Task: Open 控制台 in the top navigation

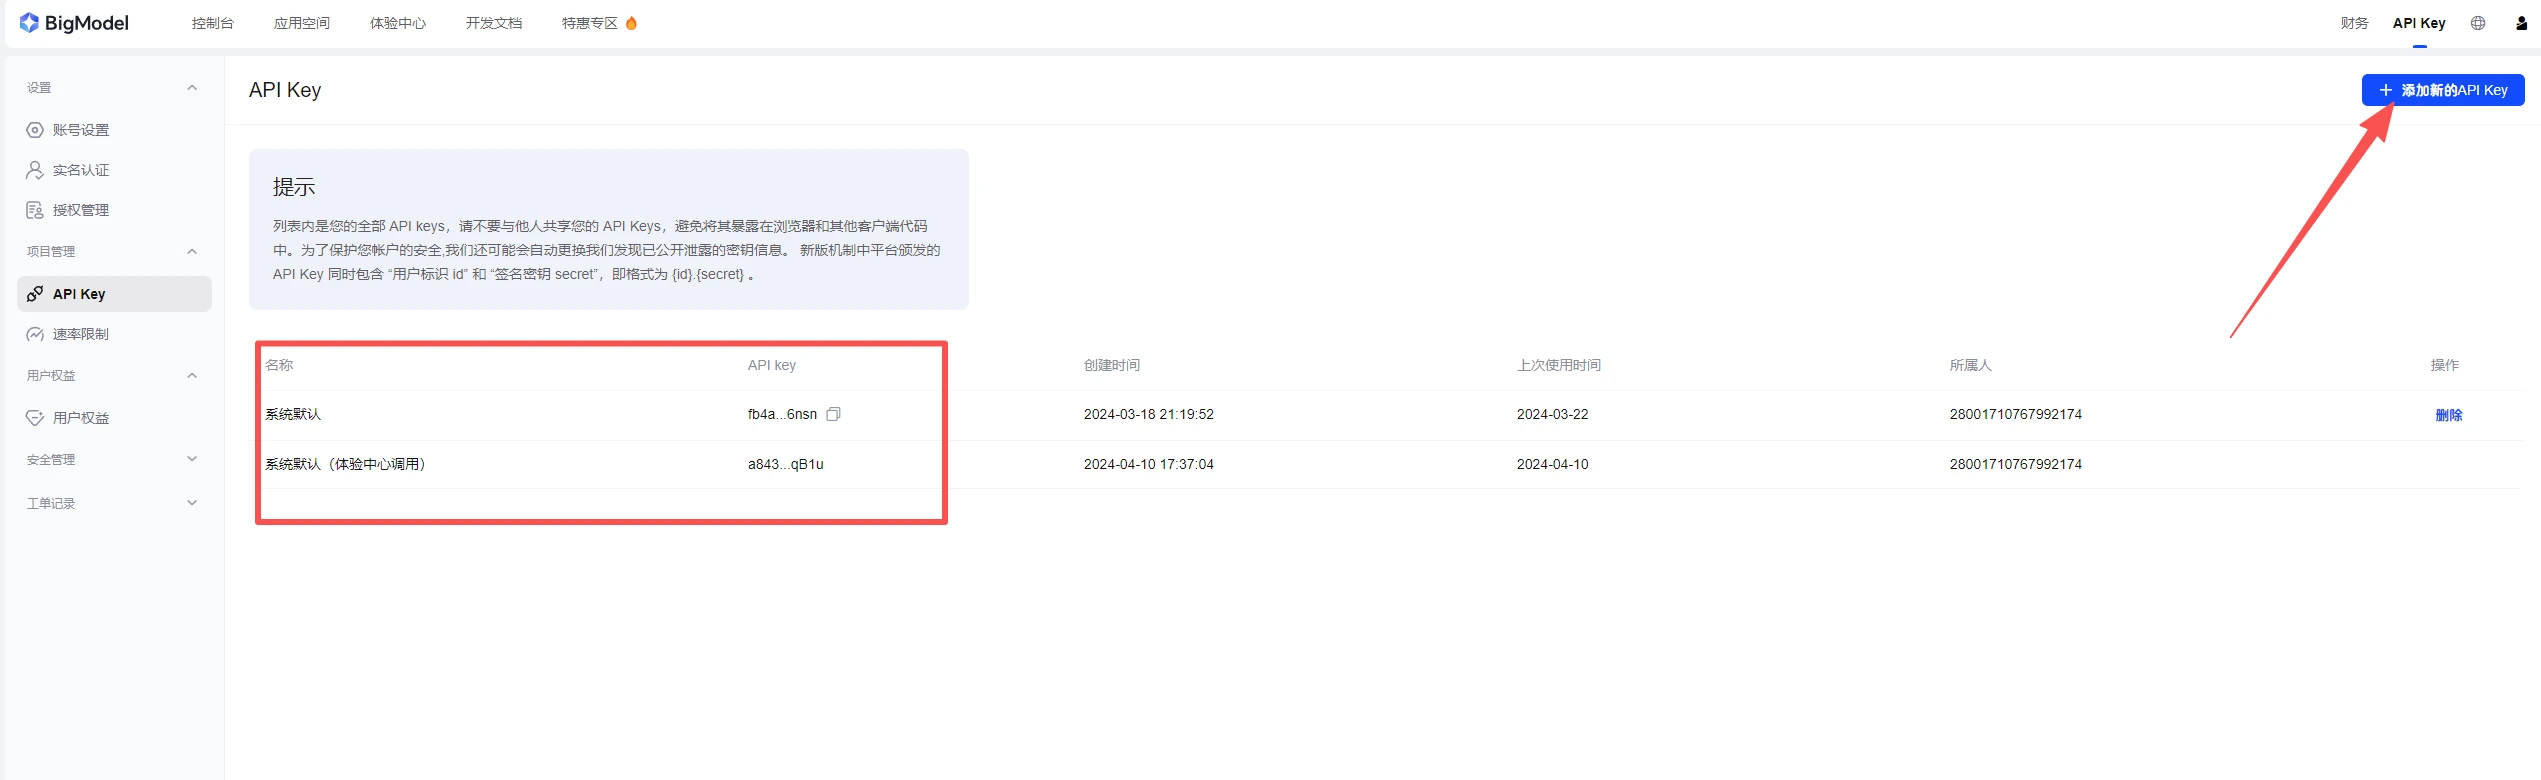Action: [x=212, y=23]
